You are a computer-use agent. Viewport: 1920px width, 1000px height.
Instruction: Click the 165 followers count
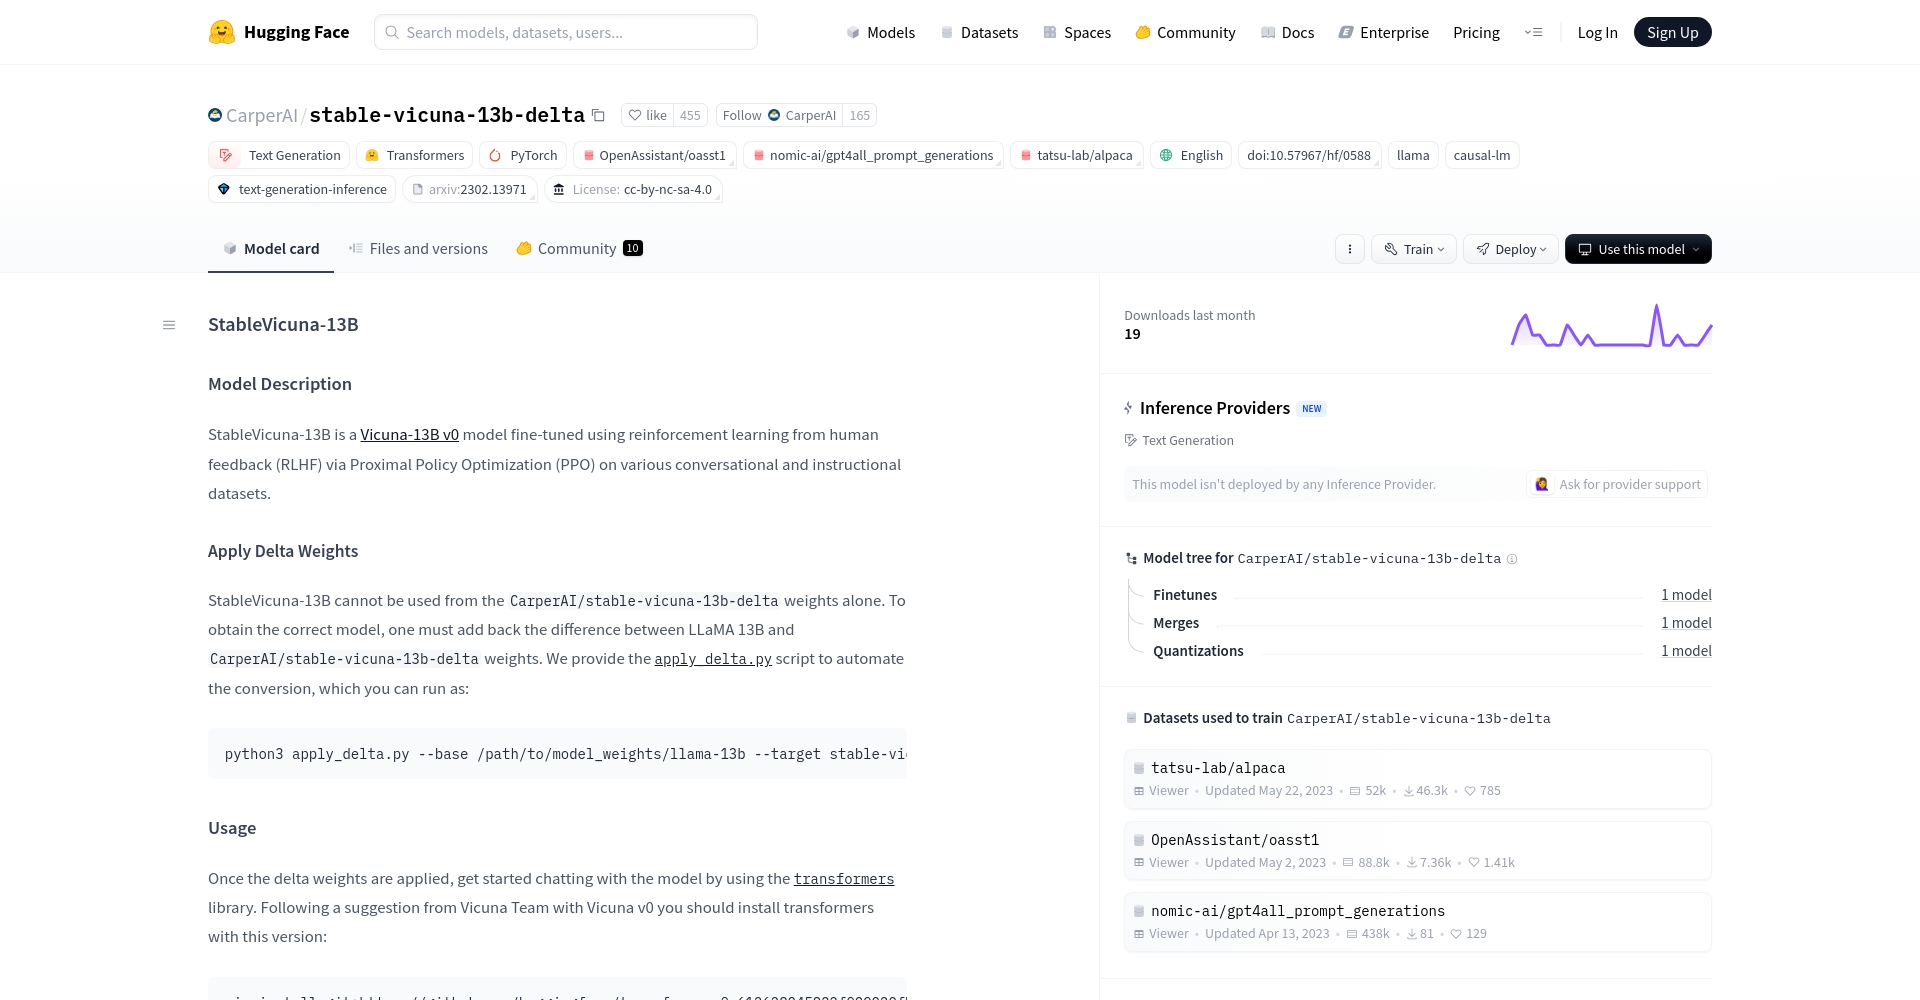coord(859,115)
